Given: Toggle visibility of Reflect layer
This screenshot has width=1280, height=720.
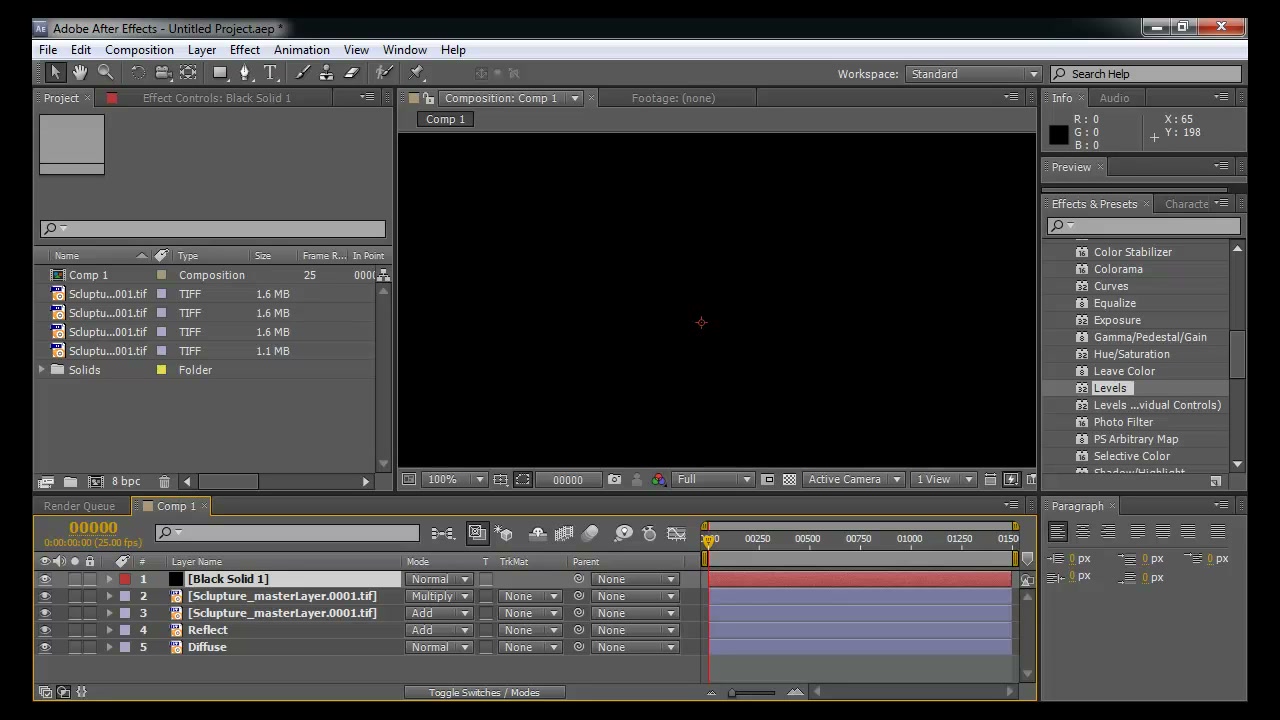Looking at the screenshot, I should [x=45, y=630].
